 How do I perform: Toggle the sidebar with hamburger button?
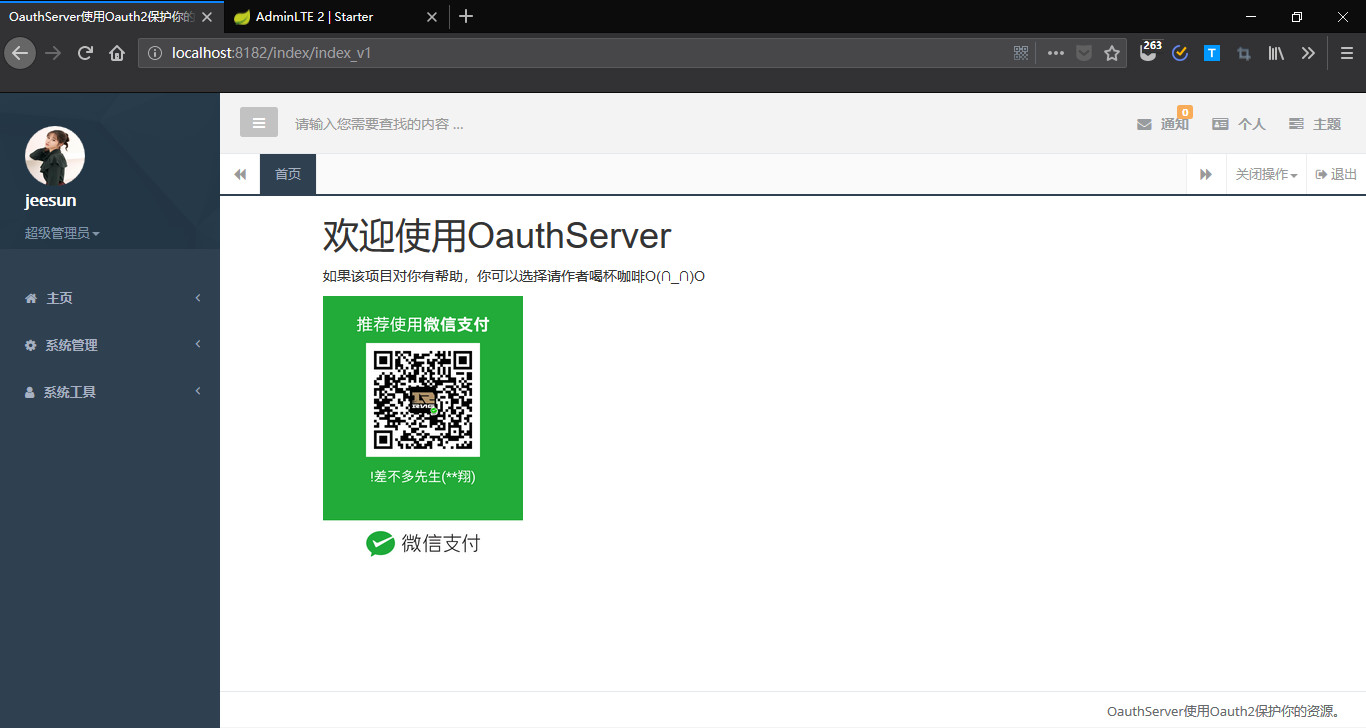(x=259, y=123)
